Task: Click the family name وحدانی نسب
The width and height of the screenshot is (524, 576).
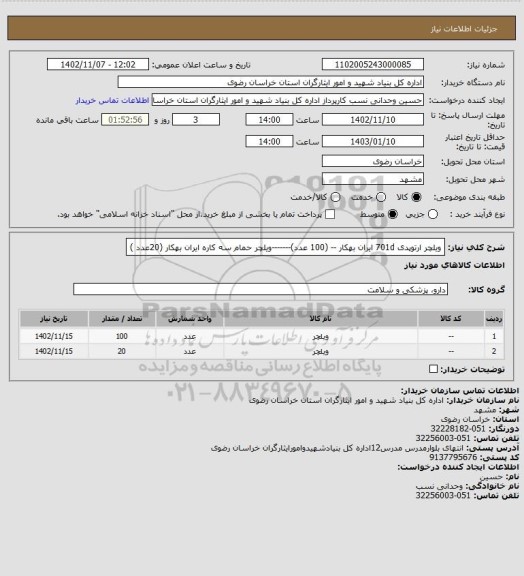Action: tap(439, 486)
